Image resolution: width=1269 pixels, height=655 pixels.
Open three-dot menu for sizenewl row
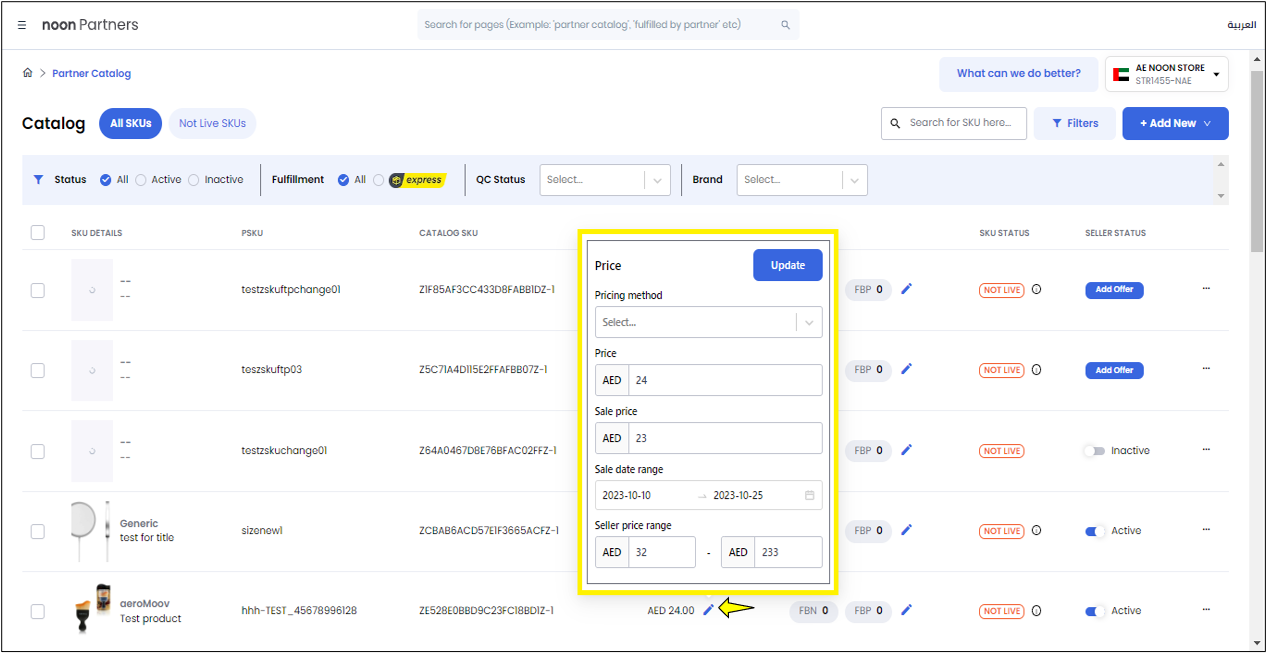coord(1206,530)
